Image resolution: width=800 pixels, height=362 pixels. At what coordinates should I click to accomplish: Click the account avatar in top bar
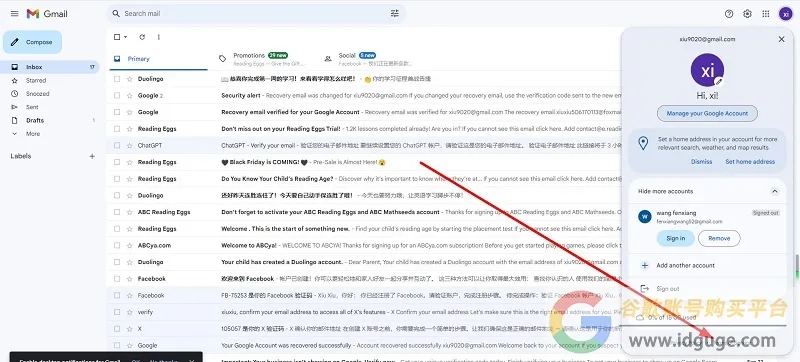point(786,14)
